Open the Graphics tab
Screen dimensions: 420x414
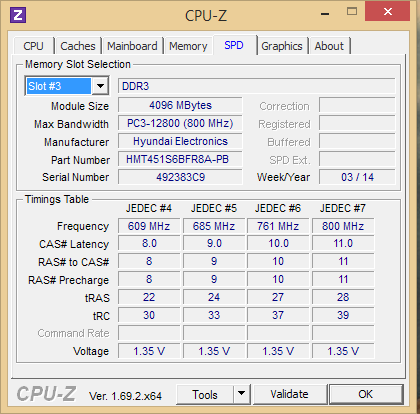(282, 46)
